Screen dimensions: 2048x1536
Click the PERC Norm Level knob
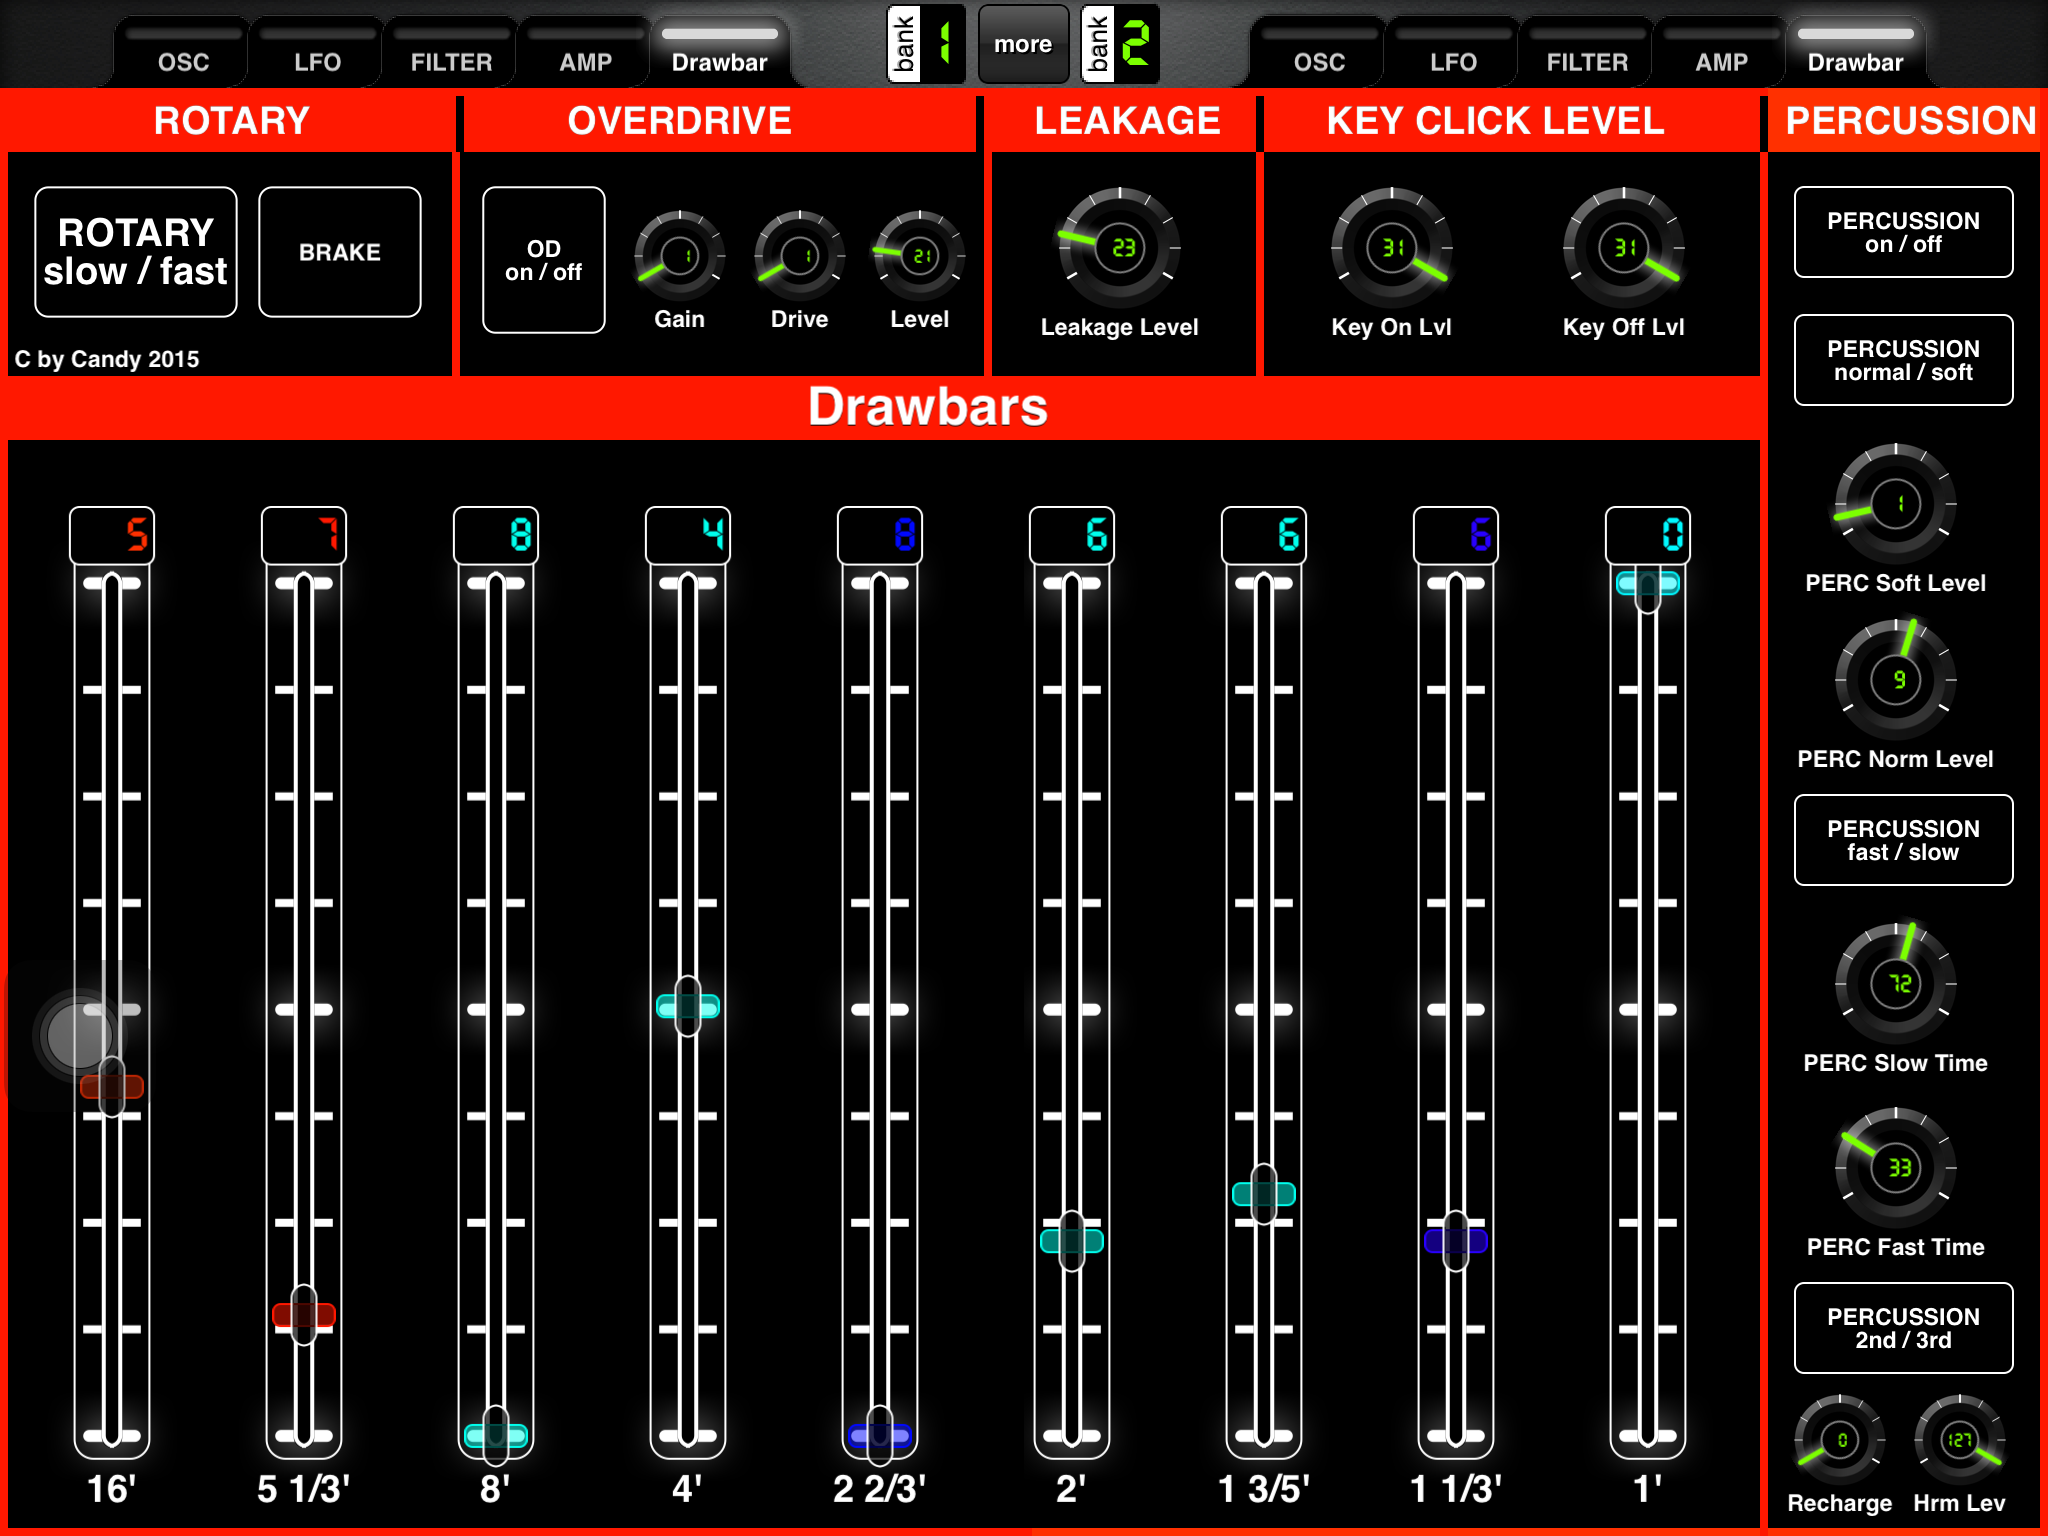[1895, 680]
